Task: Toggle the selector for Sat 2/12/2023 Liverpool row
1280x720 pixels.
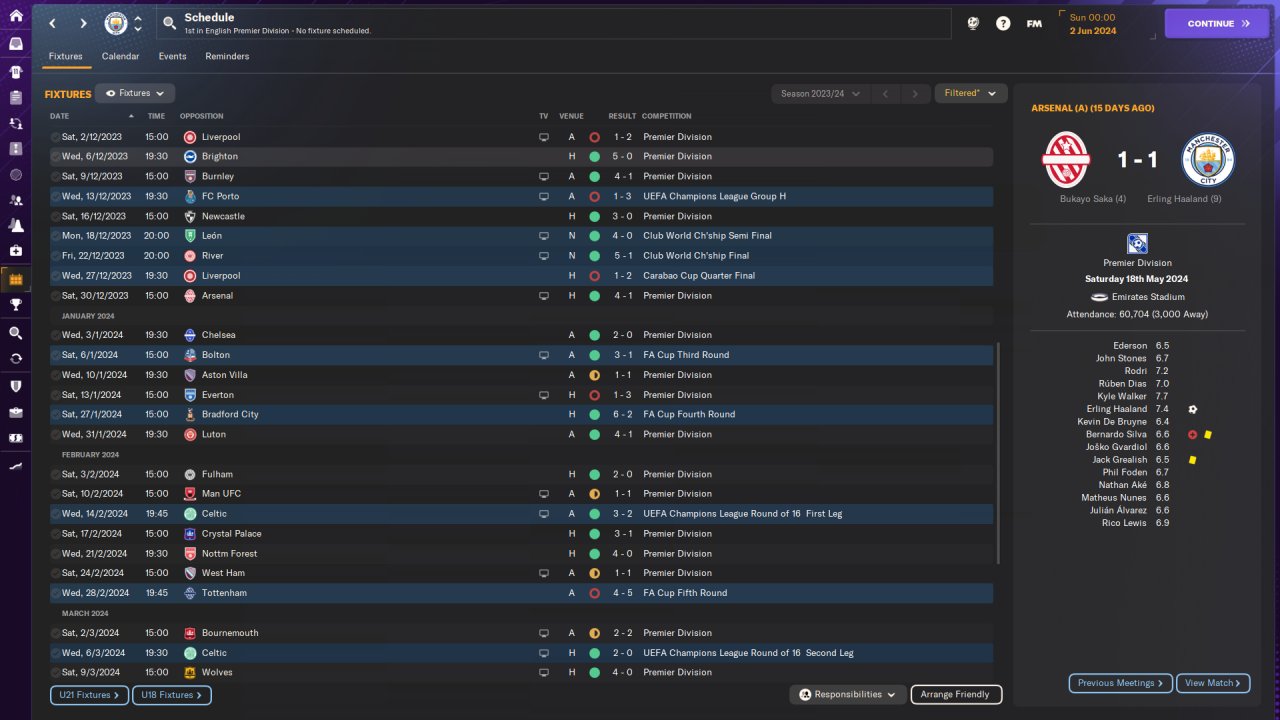Action: point(55,137)
